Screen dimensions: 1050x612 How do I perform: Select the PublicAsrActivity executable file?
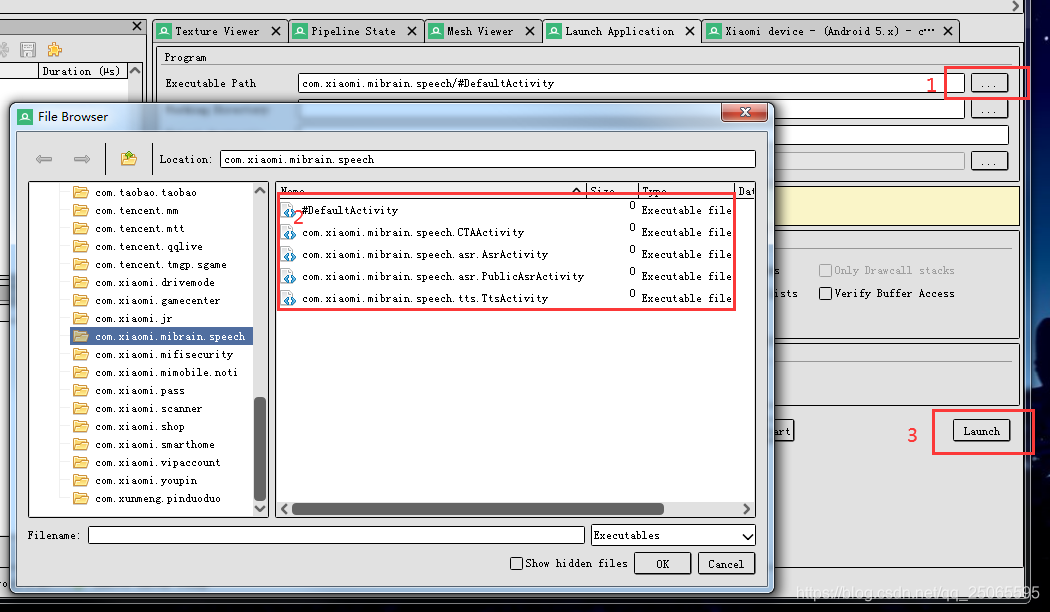pyautogui.click(x=443, y=277)
